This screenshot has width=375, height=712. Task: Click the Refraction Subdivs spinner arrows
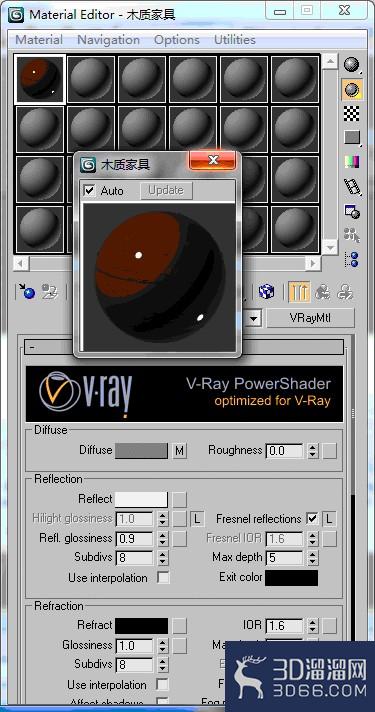pyautogui.click(x=163, y=665)
